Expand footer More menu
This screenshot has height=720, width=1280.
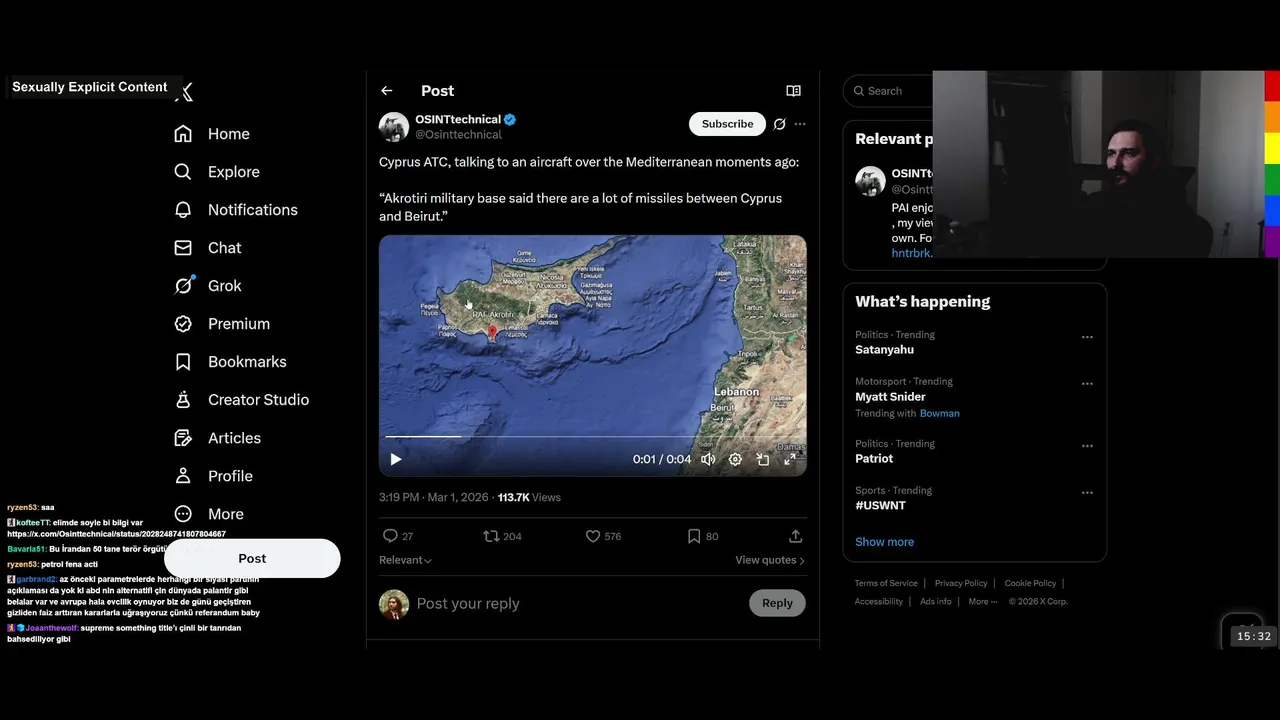(x=982, y=601)
